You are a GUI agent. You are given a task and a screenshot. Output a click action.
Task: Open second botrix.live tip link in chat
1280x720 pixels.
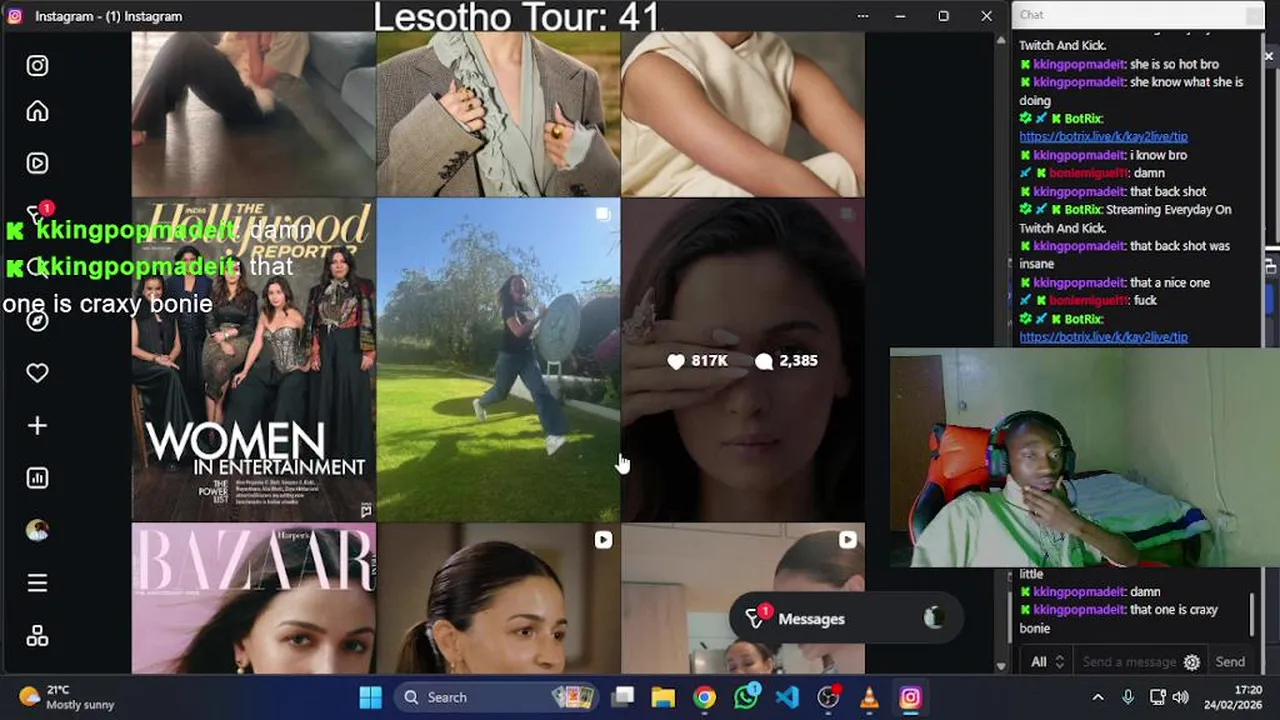coord(1103,337)
